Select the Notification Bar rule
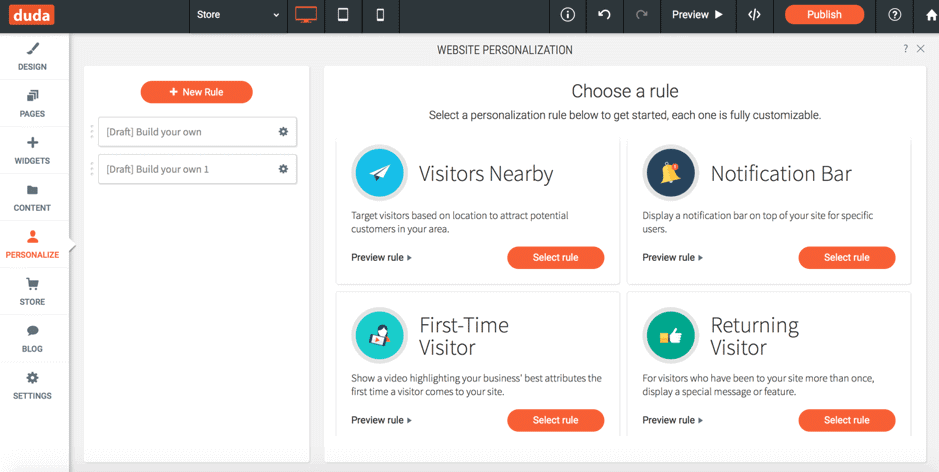The width and height of the screenshot is (939, 472). [x=846, y=258]
